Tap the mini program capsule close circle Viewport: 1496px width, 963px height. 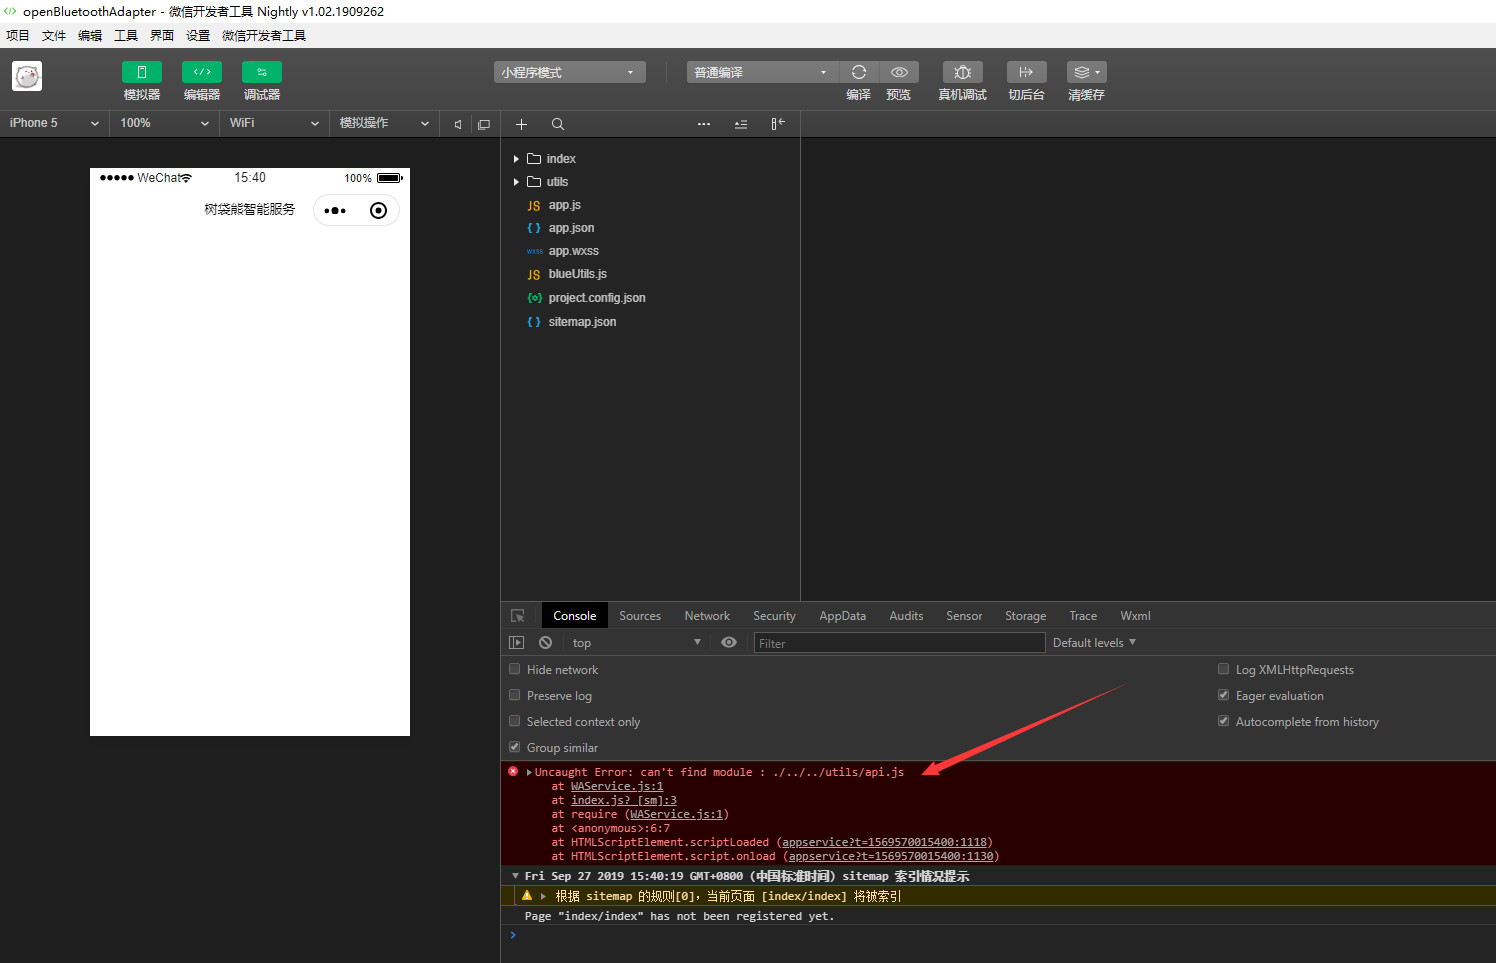click(378, 210)
